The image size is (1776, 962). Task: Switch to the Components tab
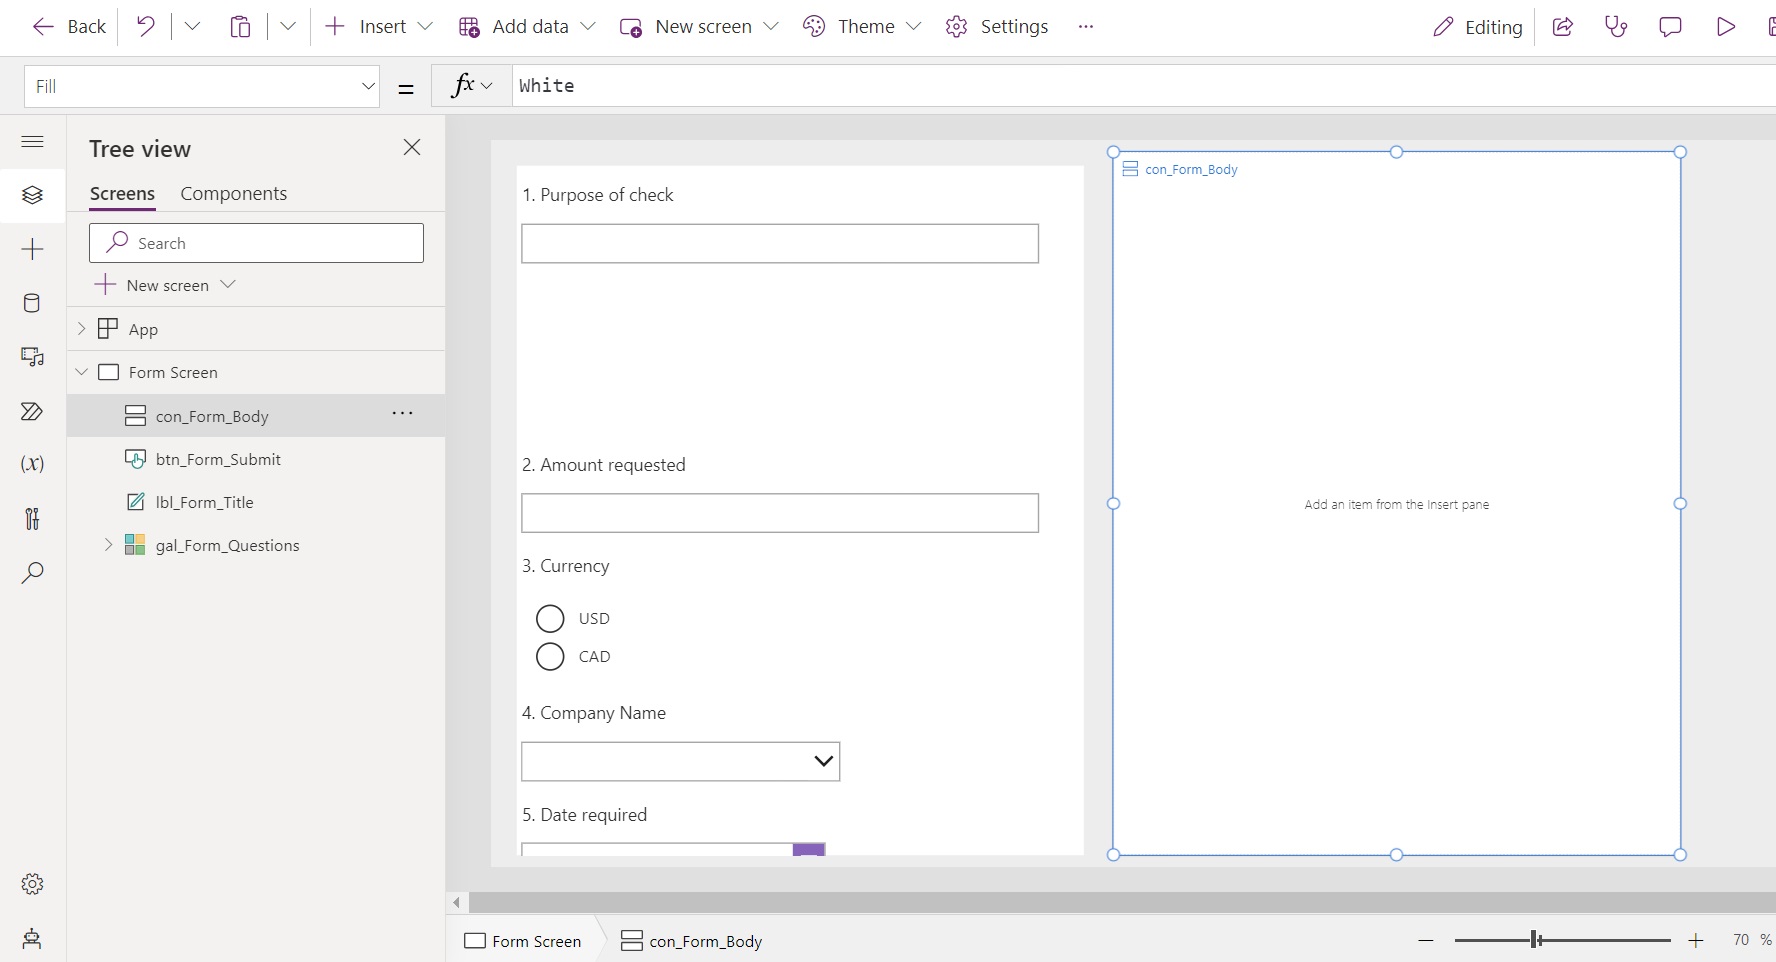pos(233,193)
